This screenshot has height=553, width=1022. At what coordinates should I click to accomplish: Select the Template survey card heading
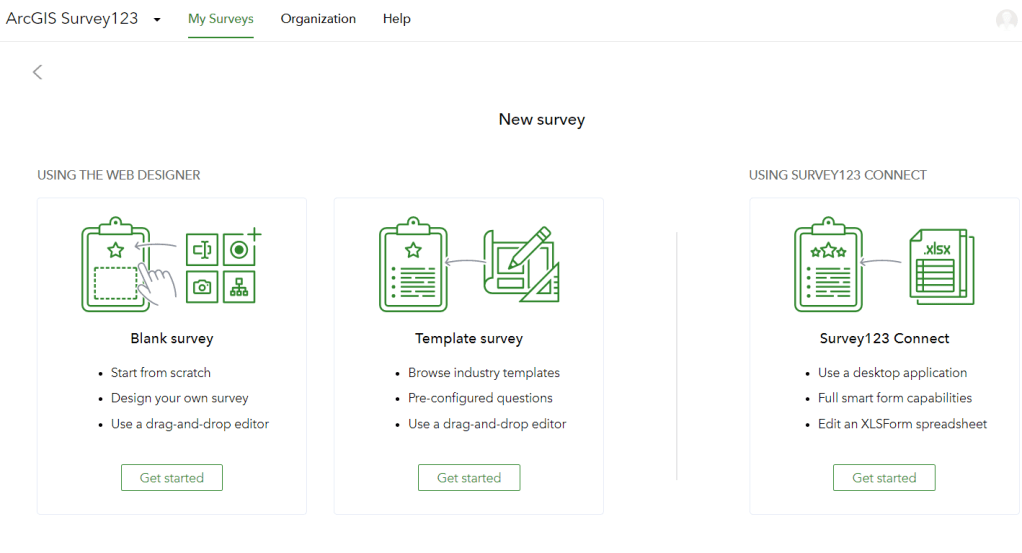click(468, 339)
